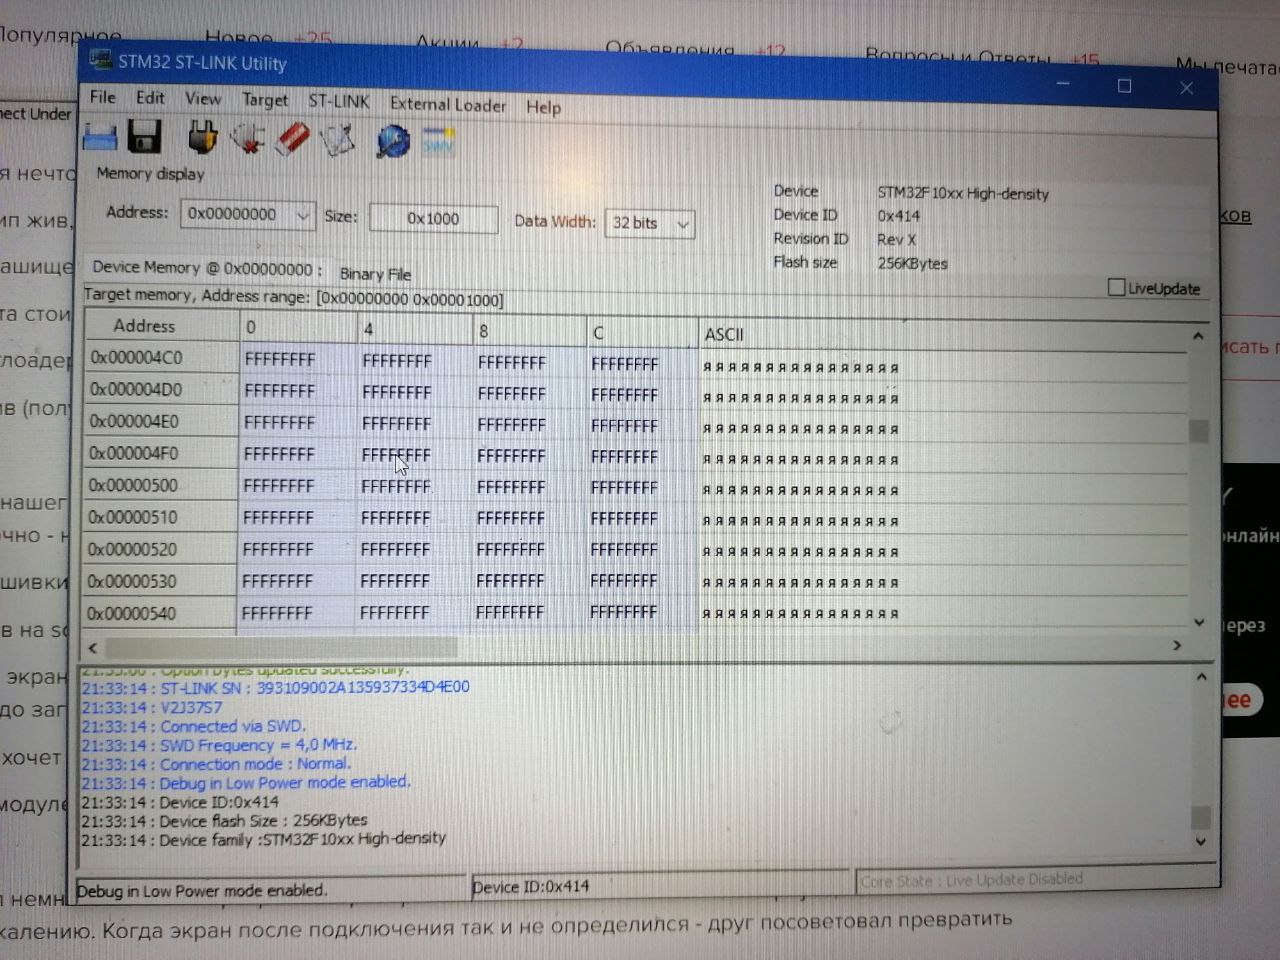Click the Save file floppy icon
The width and height of the screenshot is (1280, 960).
pos(145,137)
